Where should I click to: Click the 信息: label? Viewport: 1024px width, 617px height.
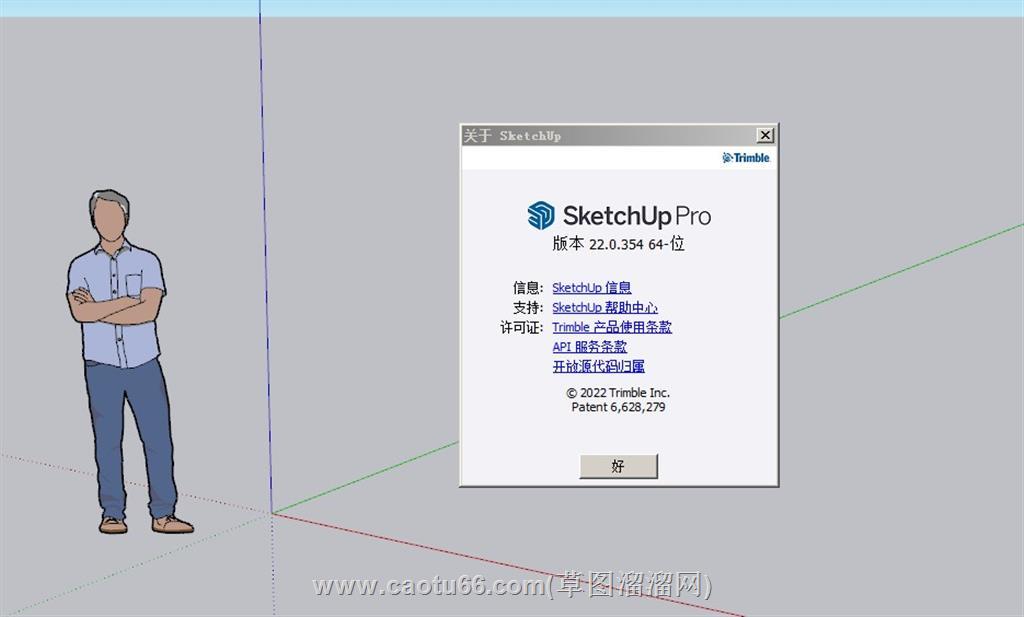click(x=528, y=287)
